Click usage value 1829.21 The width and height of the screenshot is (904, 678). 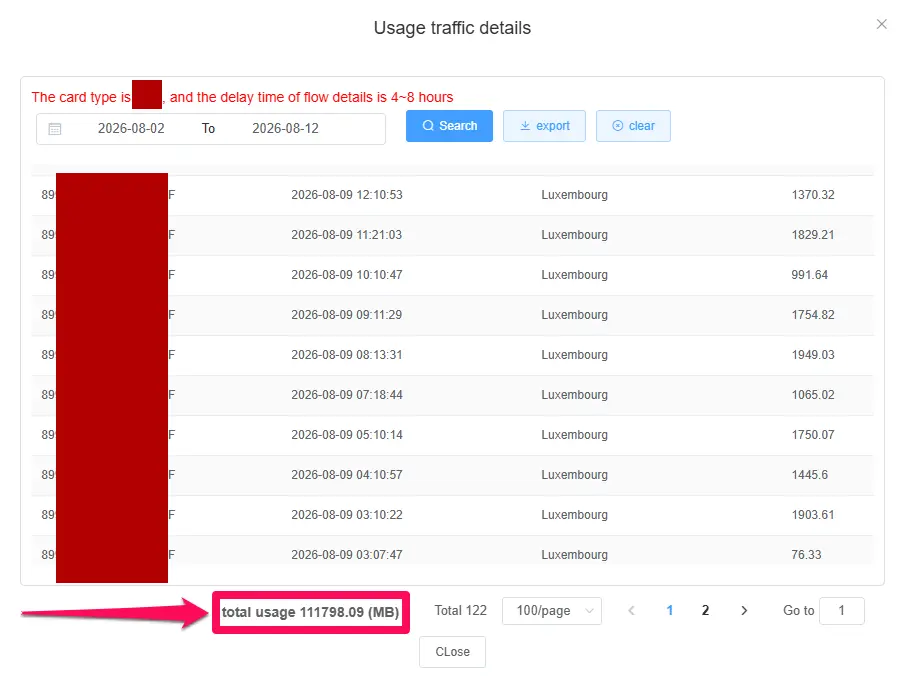pos(813,235)
